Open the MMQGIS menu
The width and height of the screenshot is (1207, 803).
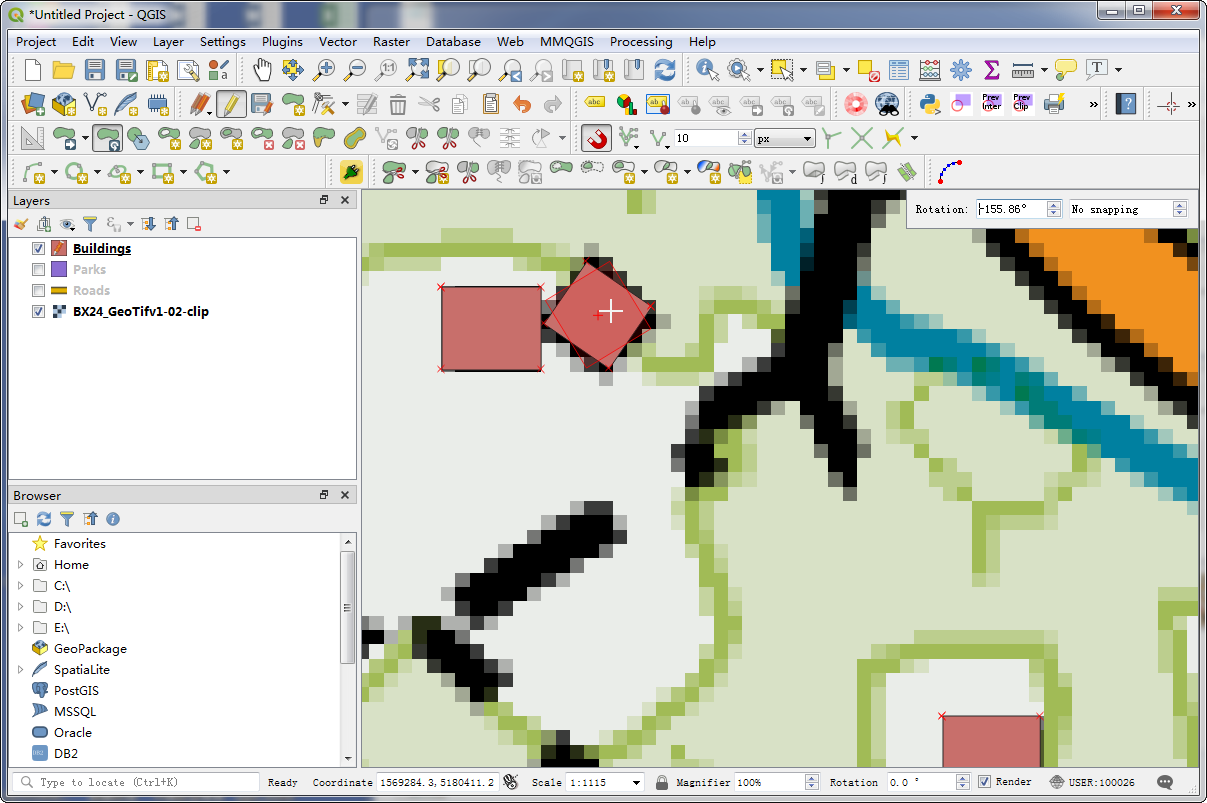pyautogui.click(x=566, y=41)
